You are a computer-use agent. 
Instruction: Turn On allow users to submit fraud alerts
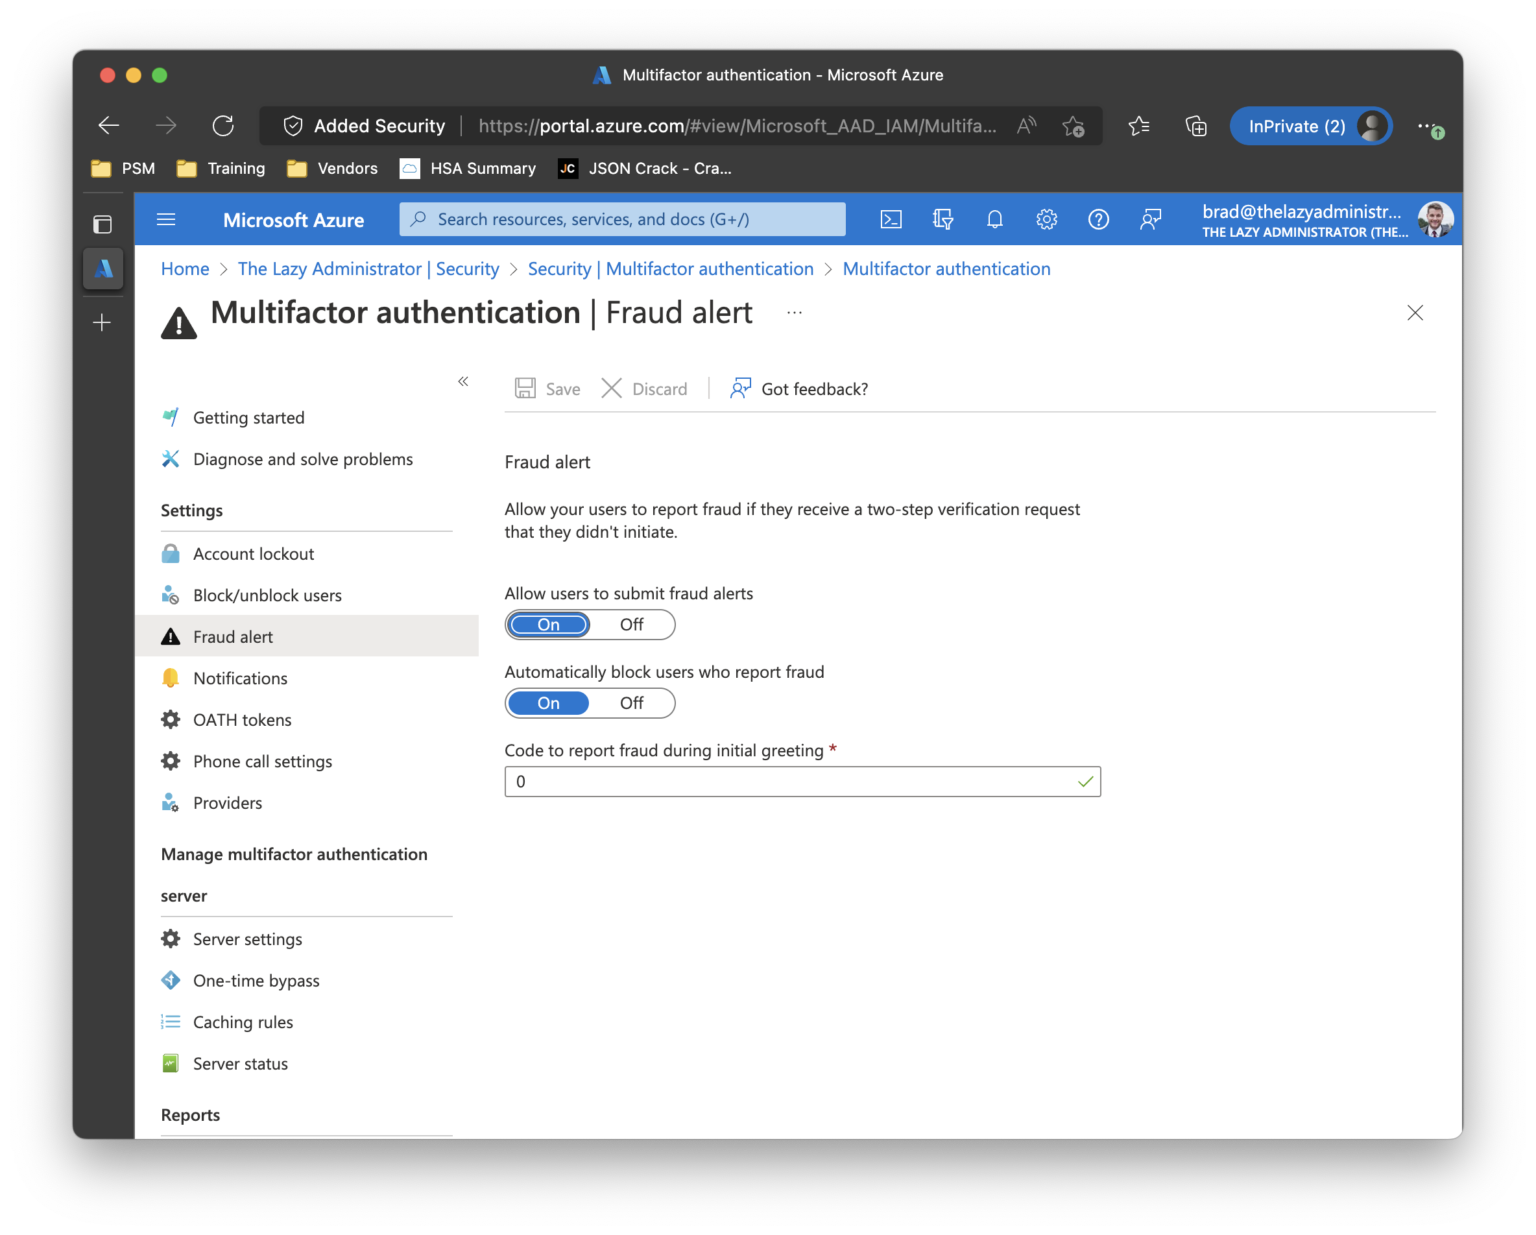pos(549,624)
